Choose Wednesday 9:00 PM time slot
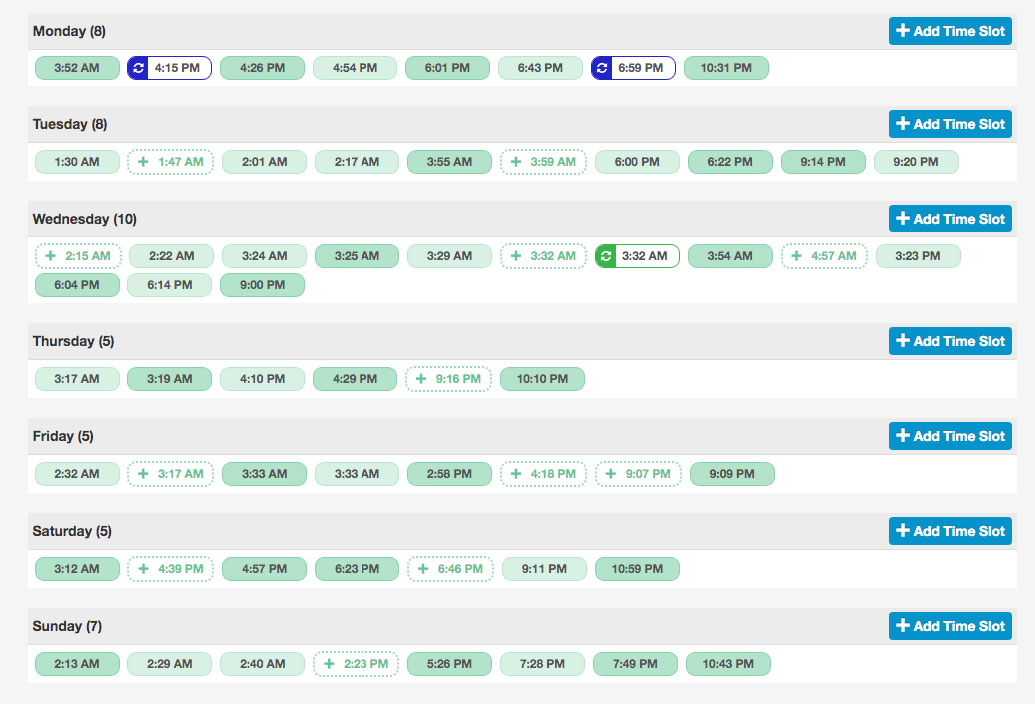Image resolution: width=1035 pixels, height=704 pixels. [x=262, y=285]
